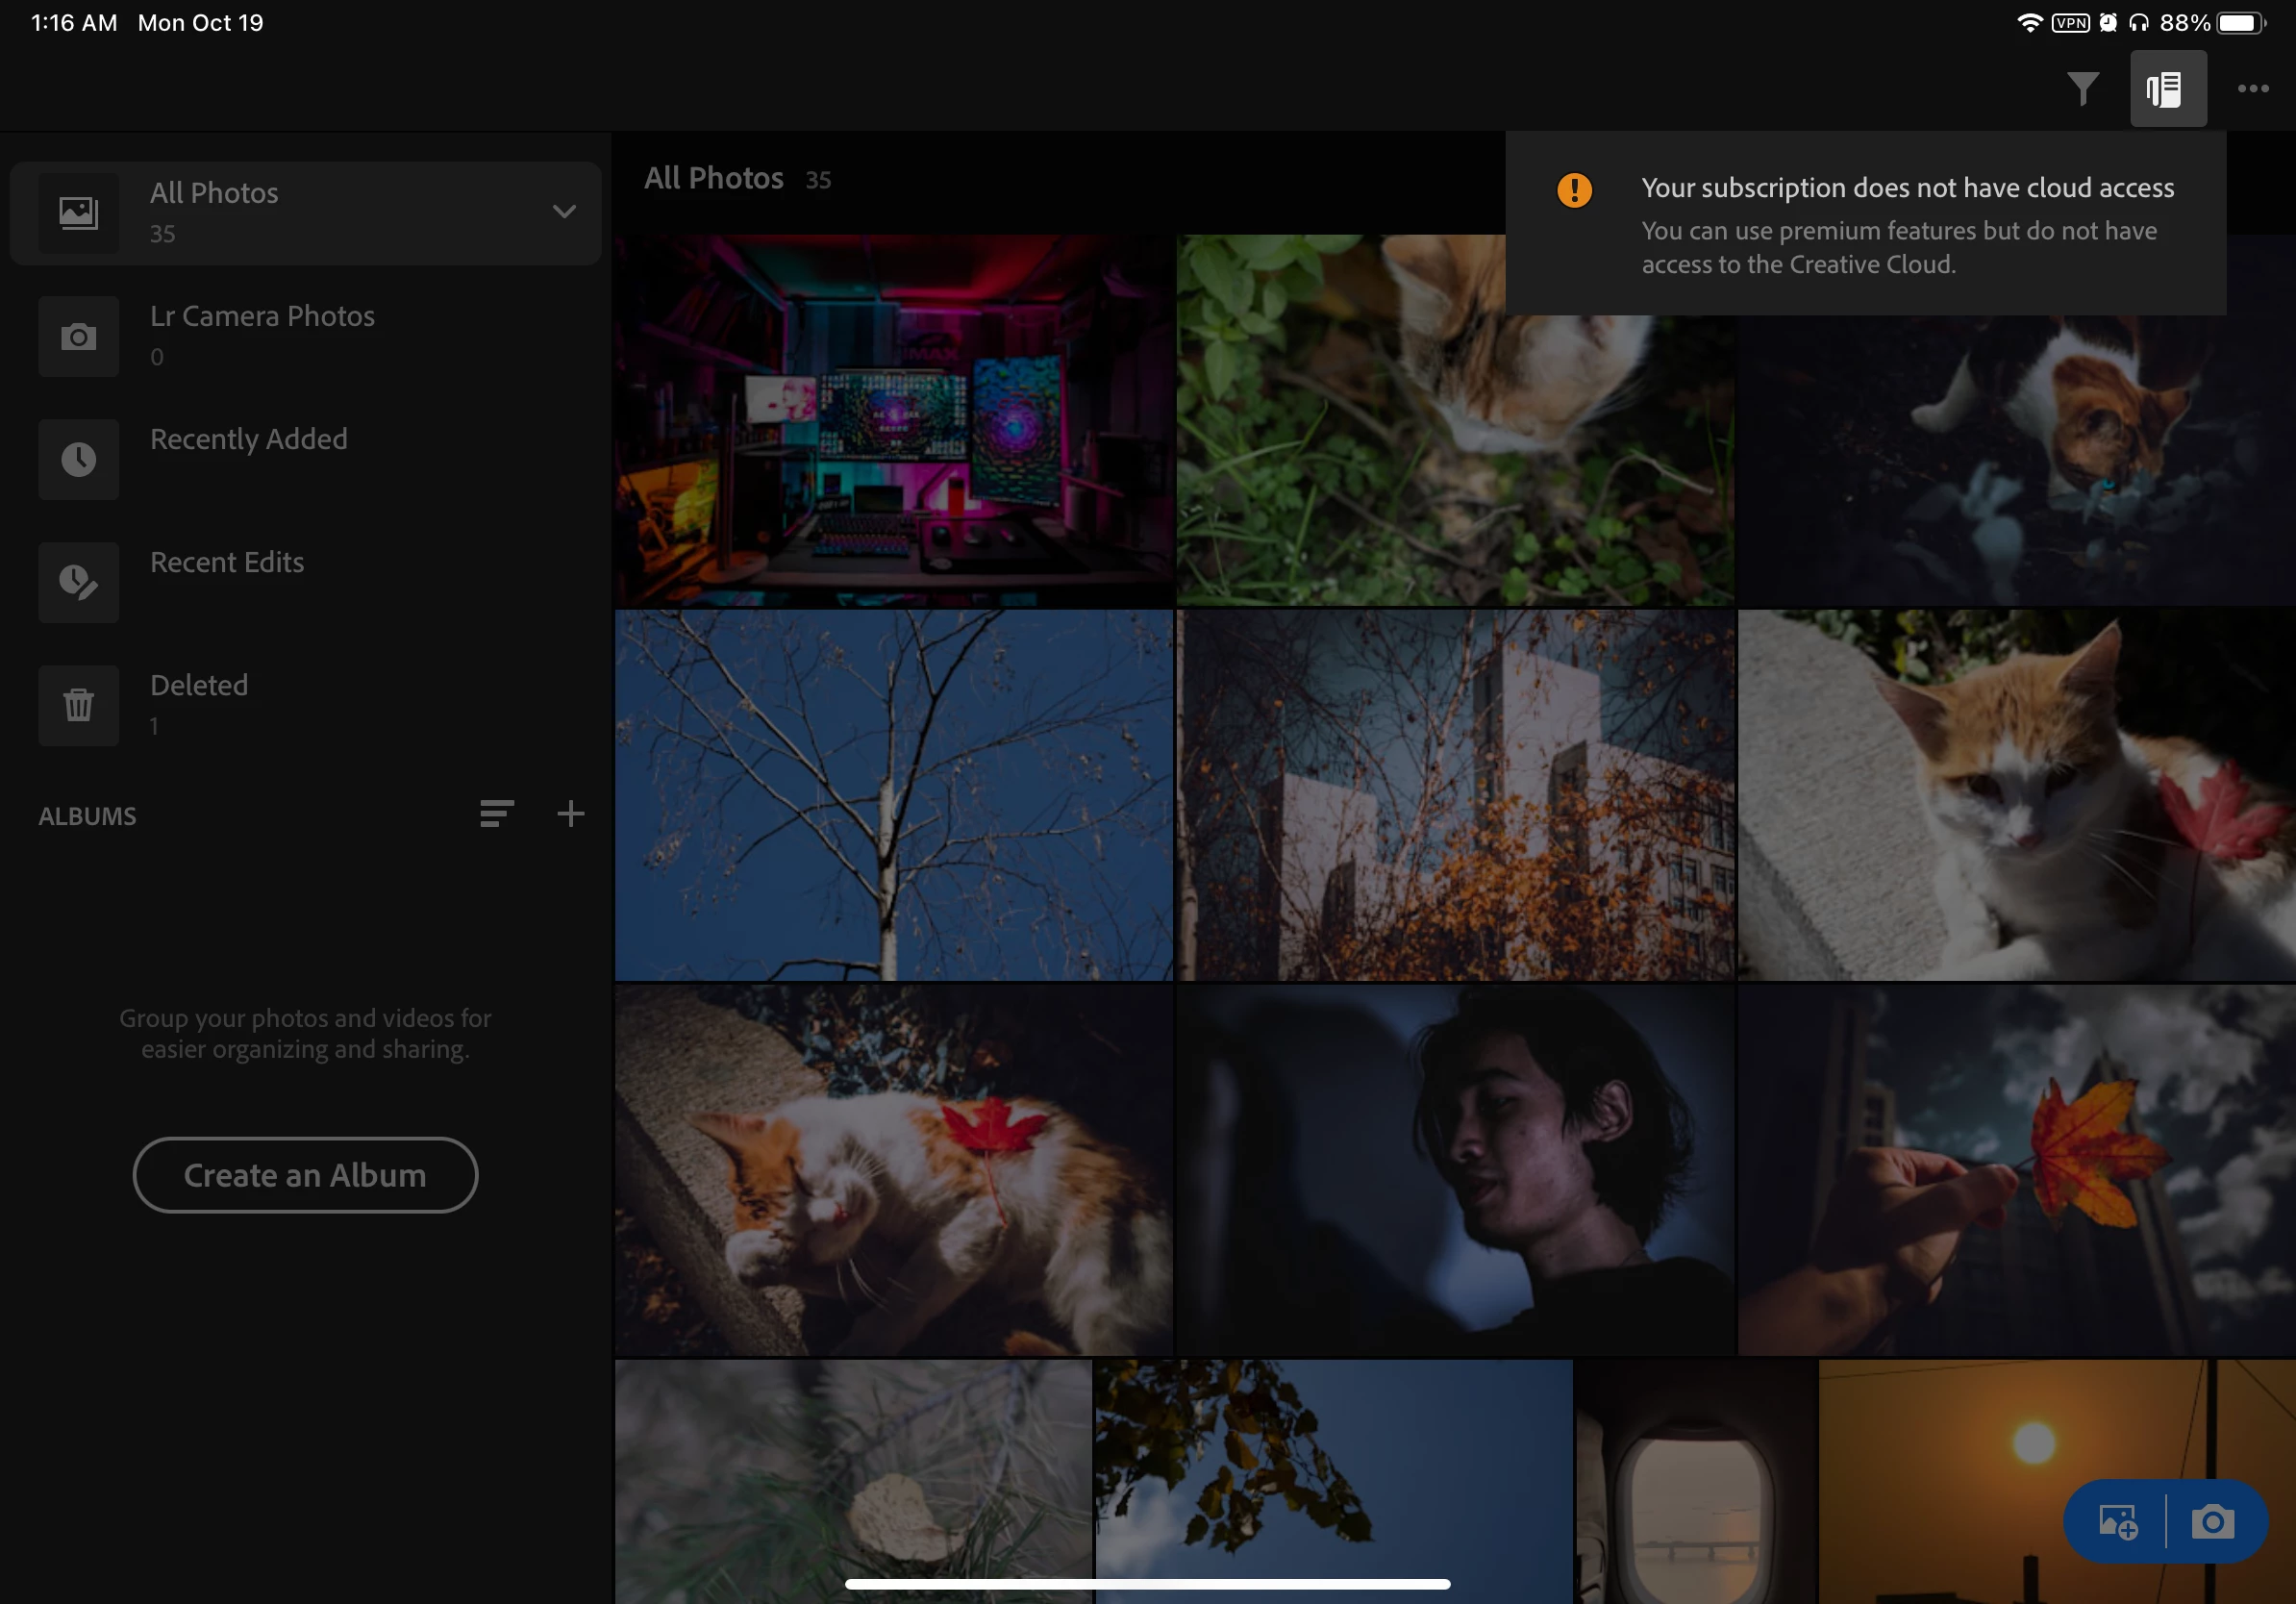The image size is (2296, 1604).
Task: Tap the battery indicator in status bar
Action: [2238, 23]
